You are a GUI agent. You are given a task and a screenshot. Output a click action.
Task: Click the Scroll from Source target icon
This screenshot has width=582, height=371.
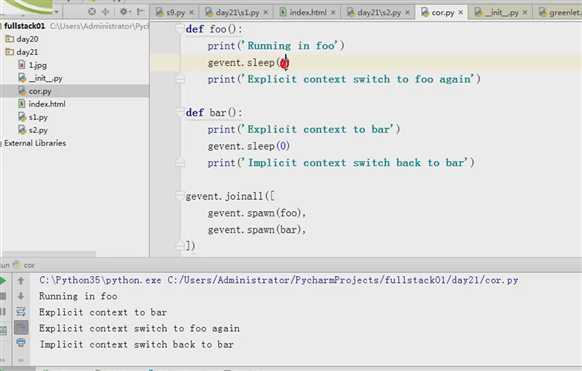(92, 12)
